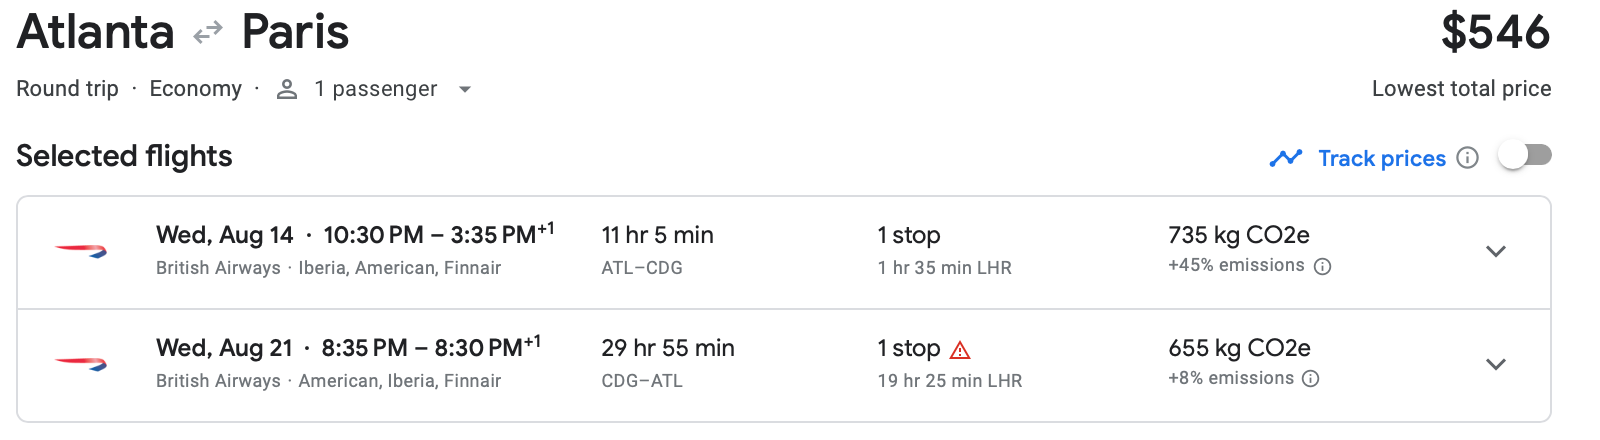
Task: Click the info icon beside +45% emissions
Action: [1322, 266]
